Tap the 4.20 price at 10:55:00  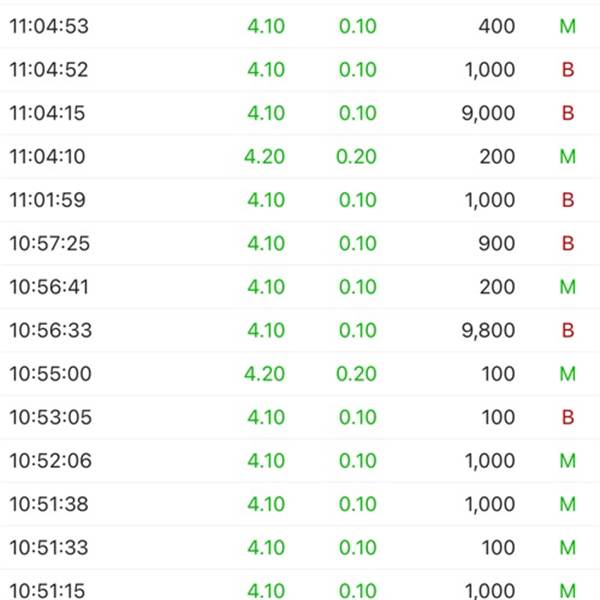click(264, 373)
